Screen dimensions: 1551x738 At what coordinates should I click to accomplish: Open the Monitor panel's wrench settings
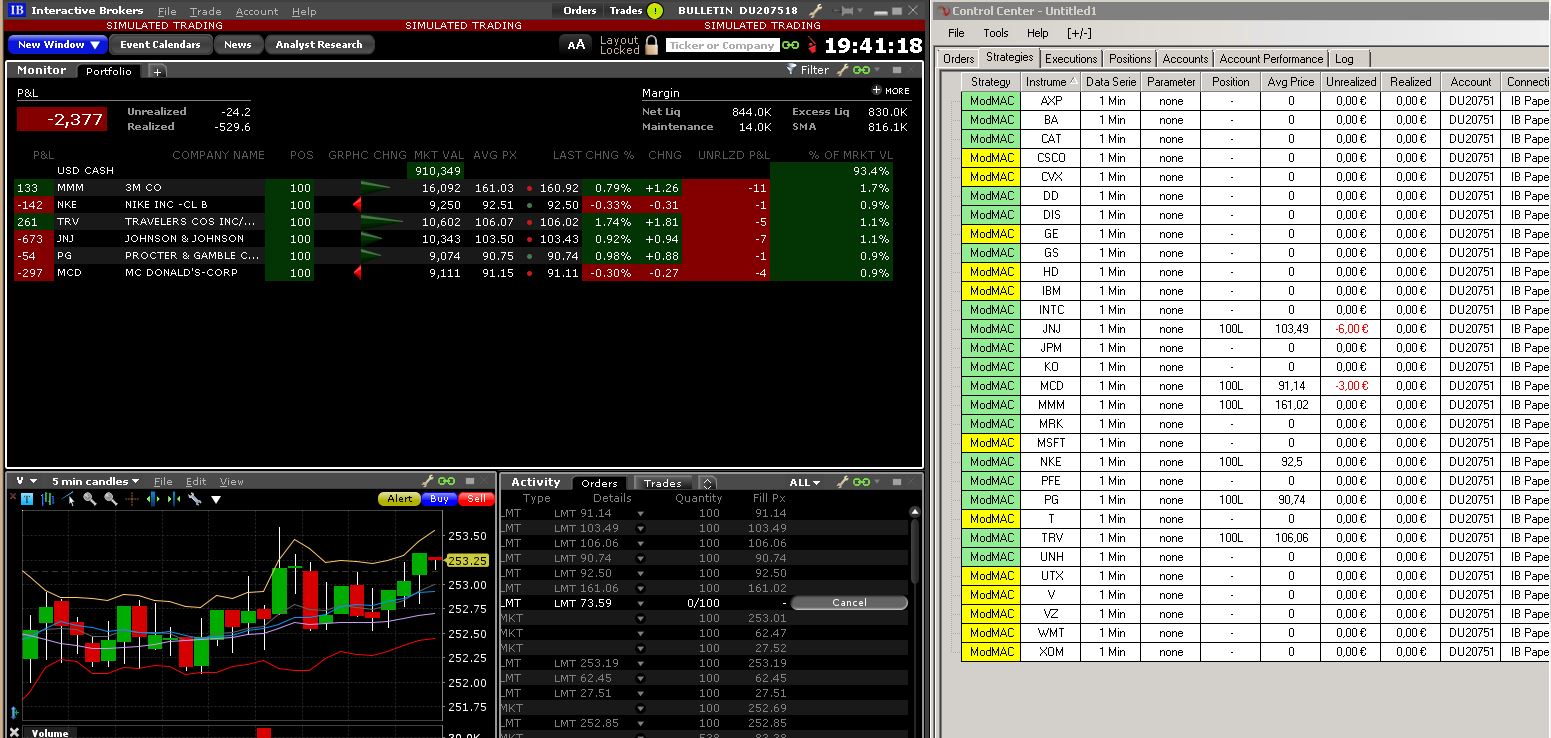(842, 70)
